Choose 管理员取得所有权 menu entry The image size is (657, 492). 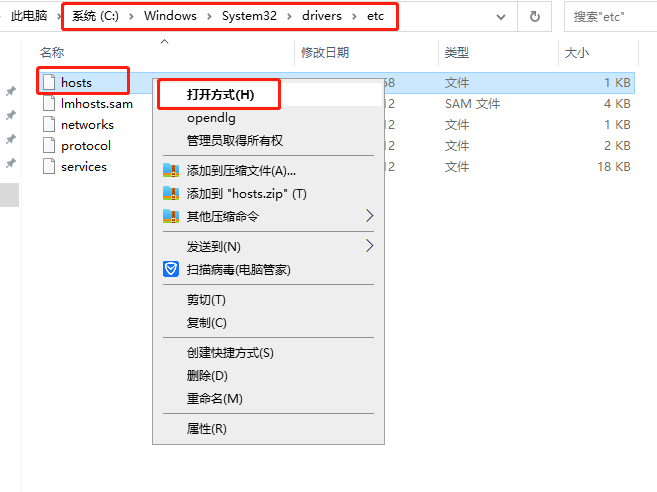pos(235,140)
